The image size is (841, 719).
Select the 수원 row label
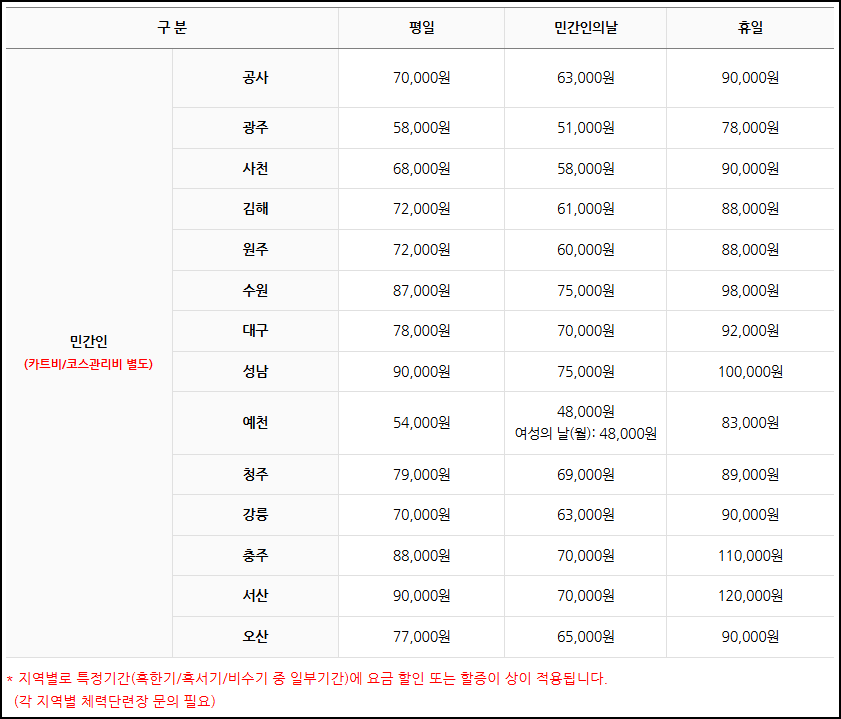coord(255,290)
